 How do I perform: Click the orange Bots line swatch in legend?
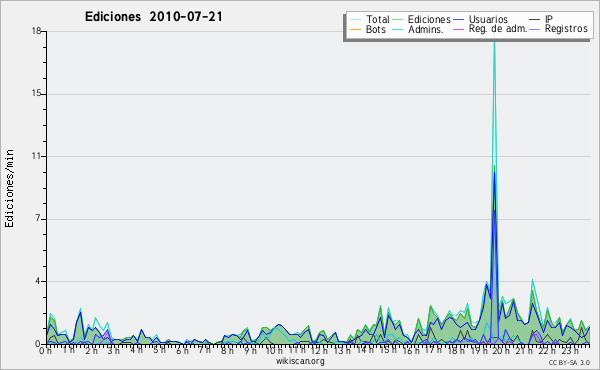(355, 29)
